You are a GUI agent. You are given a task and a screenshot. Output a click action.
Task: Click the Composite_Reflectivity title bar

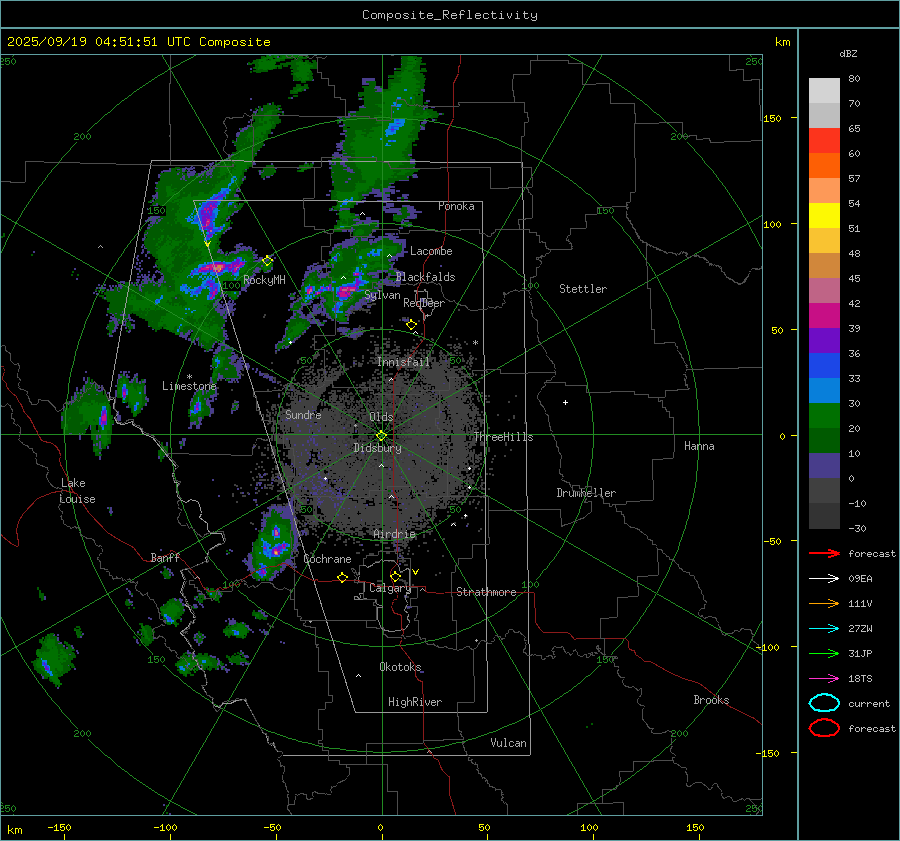point(449,14)
